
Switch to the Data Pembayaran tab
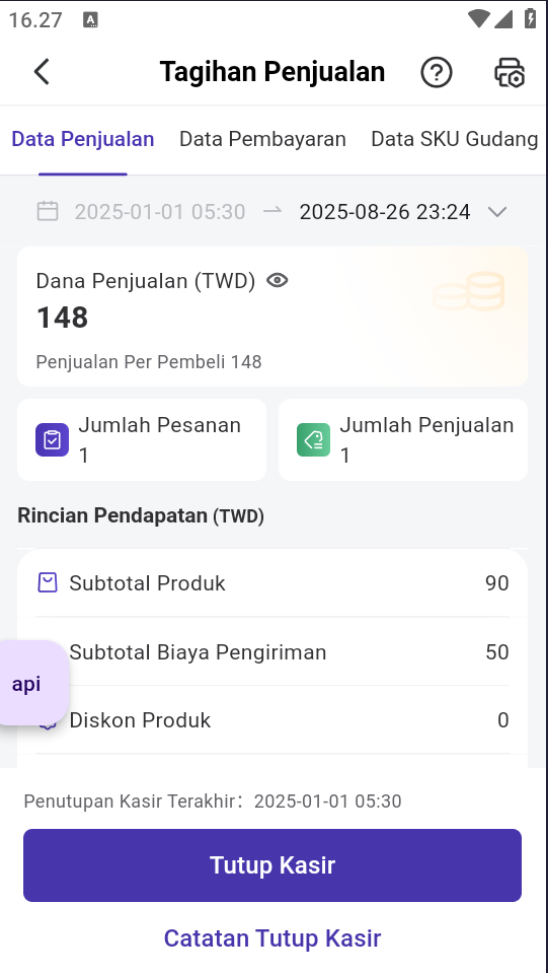pos(263,139)
